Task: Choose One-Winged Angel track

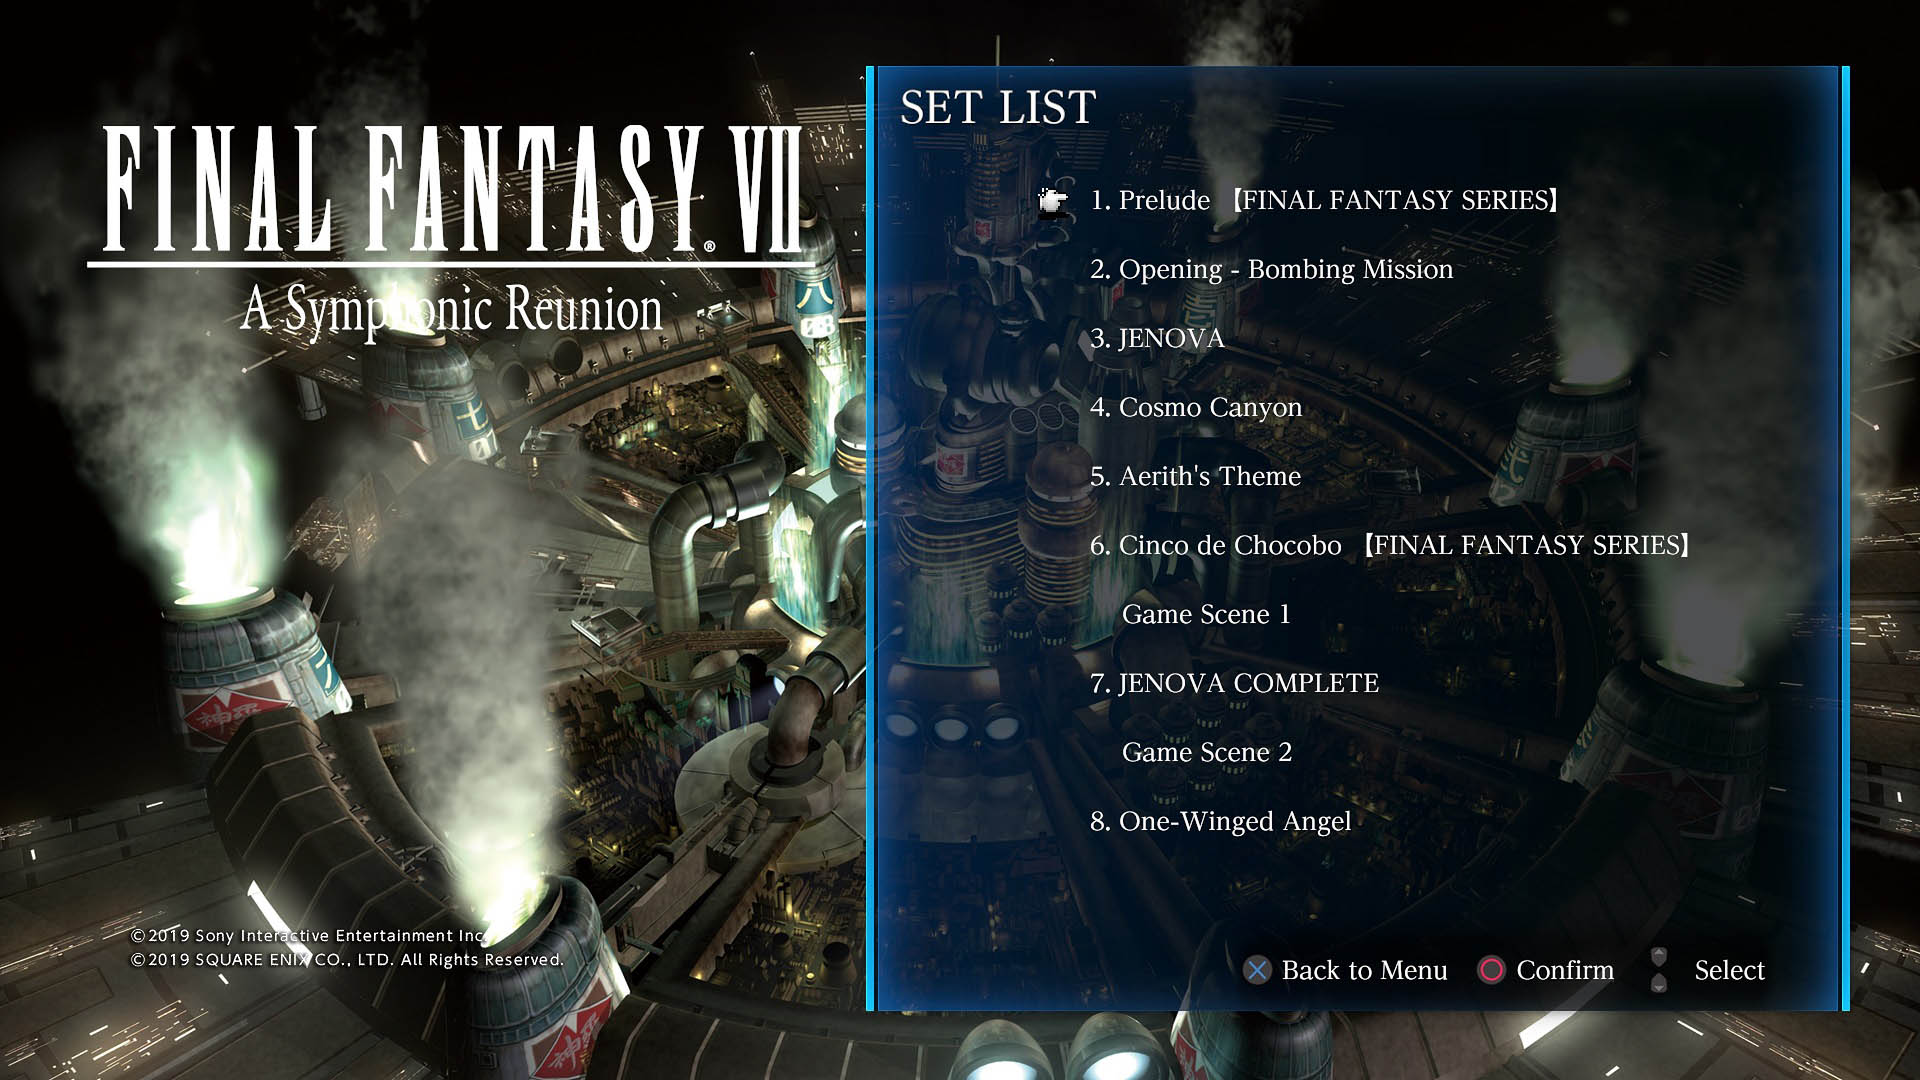Action: 1220,821
